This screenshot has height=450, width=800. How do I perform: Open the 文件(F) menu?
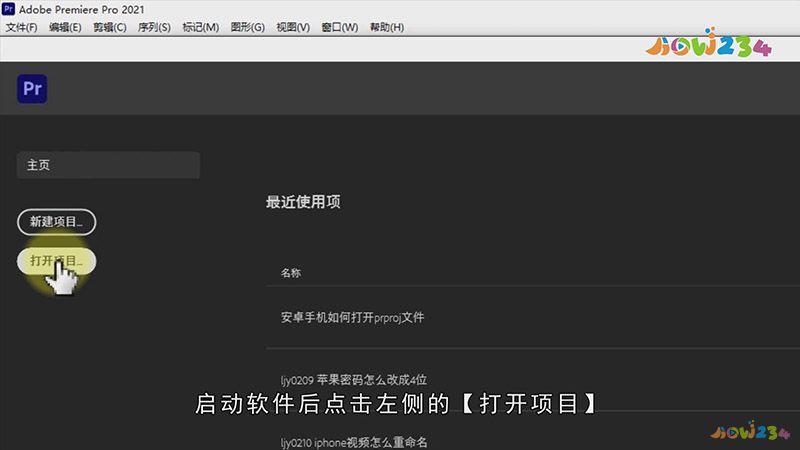tap(21, 27)
